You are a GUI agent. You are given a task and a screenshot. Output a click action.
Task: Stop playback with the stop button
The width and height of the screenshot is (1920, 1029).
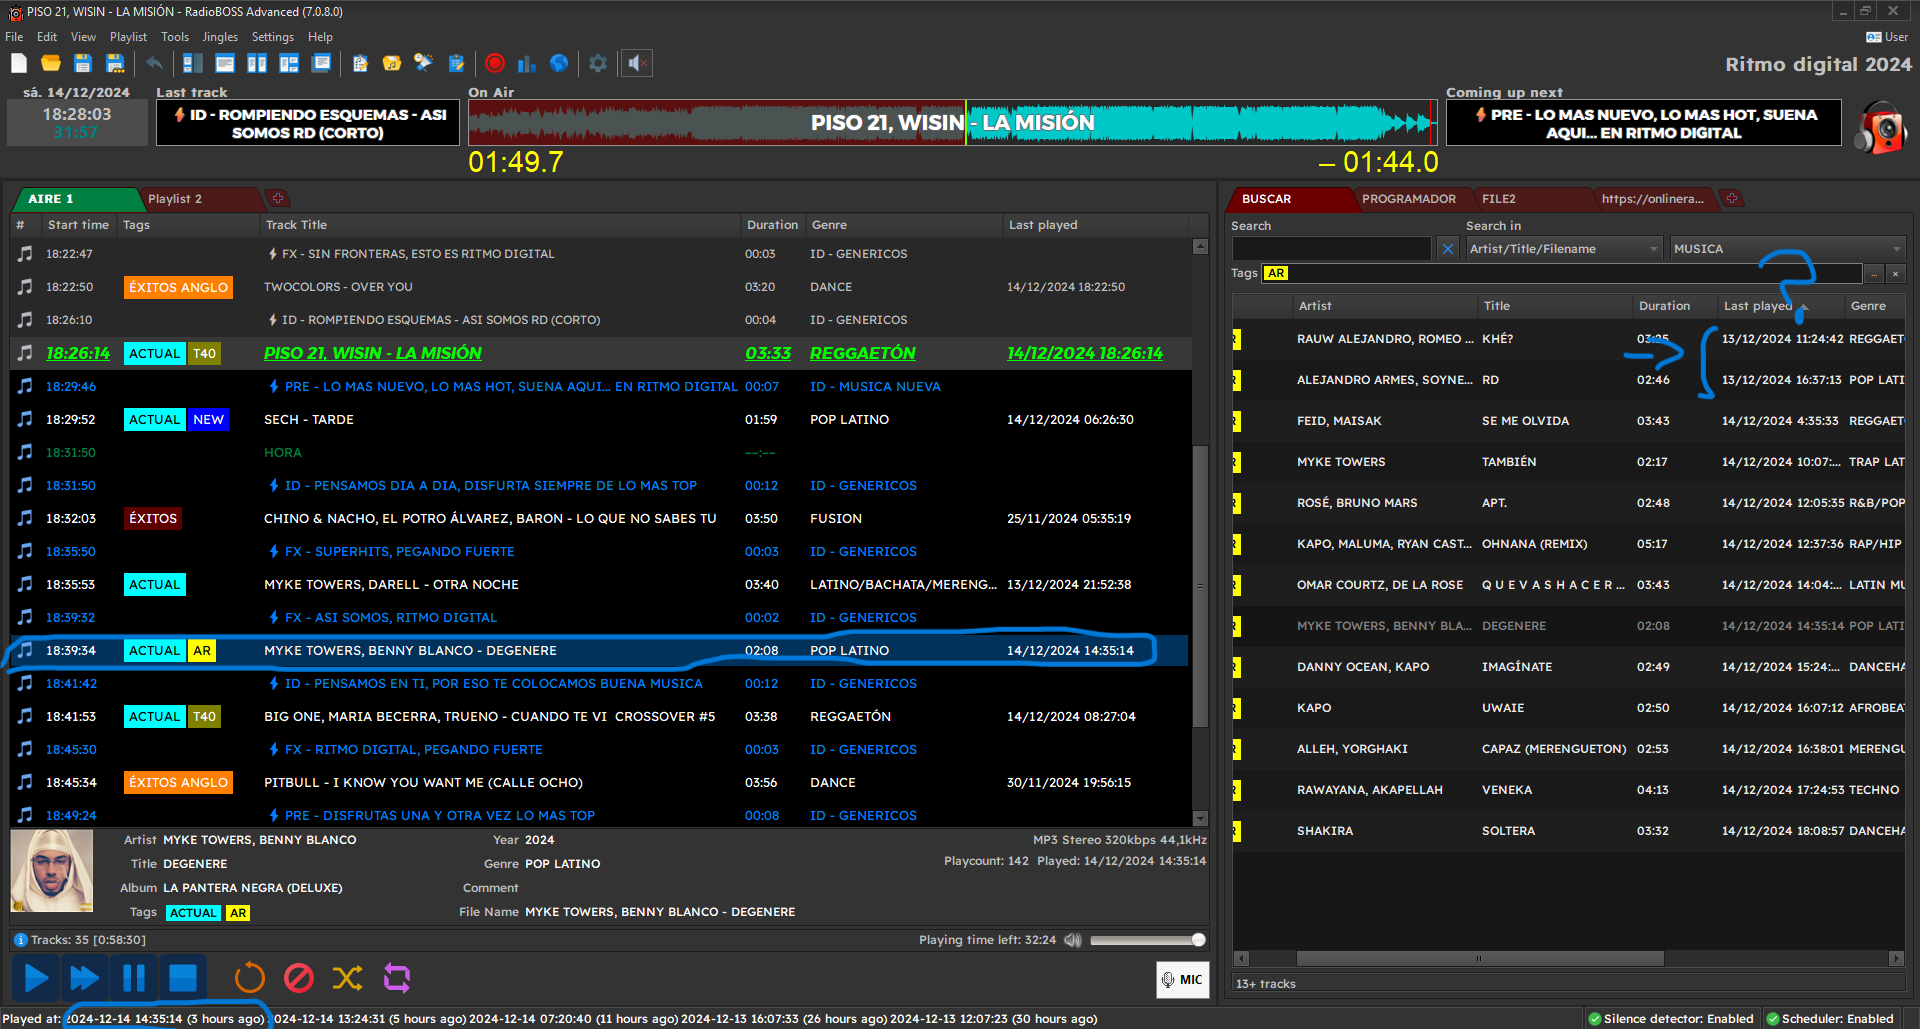(x=182, y=978)
